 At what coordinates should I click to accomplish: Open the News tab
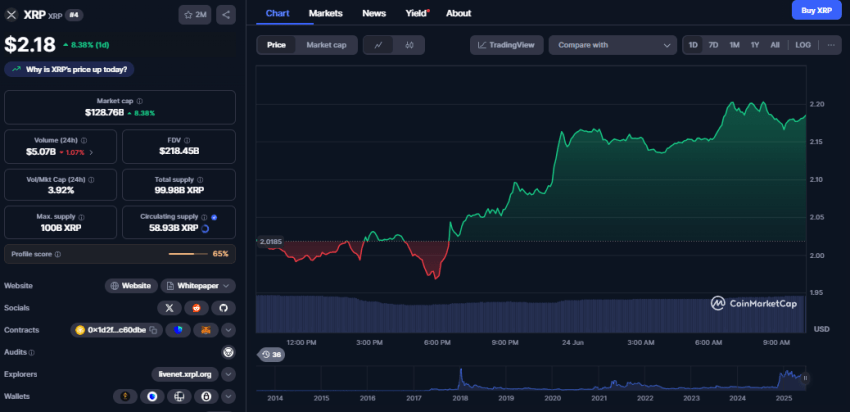374,13
